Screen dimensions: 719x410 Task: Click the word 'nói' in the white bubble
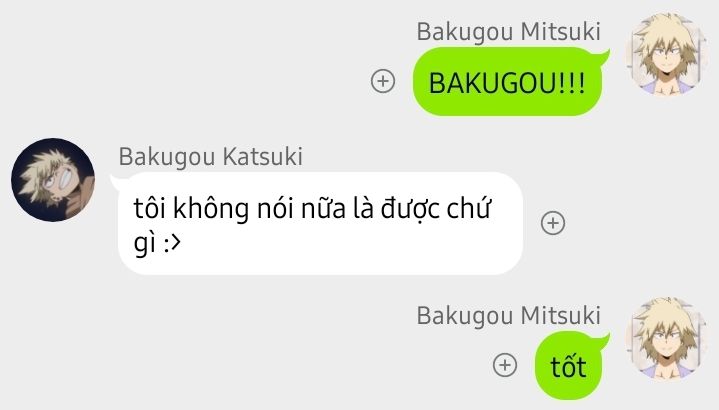coord(275,209)
